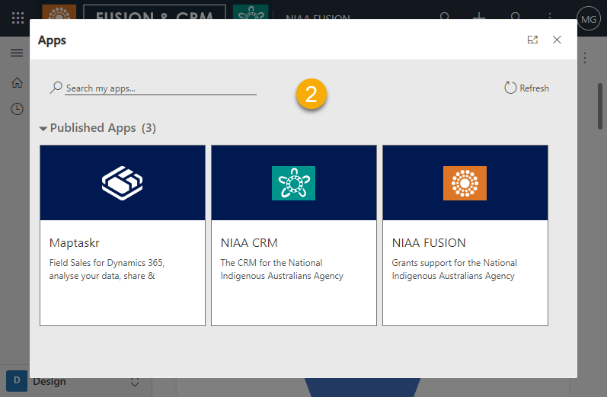Collapse the Published Apps section
This screenshot has width=607, height=397.
[x=43, y=128]
